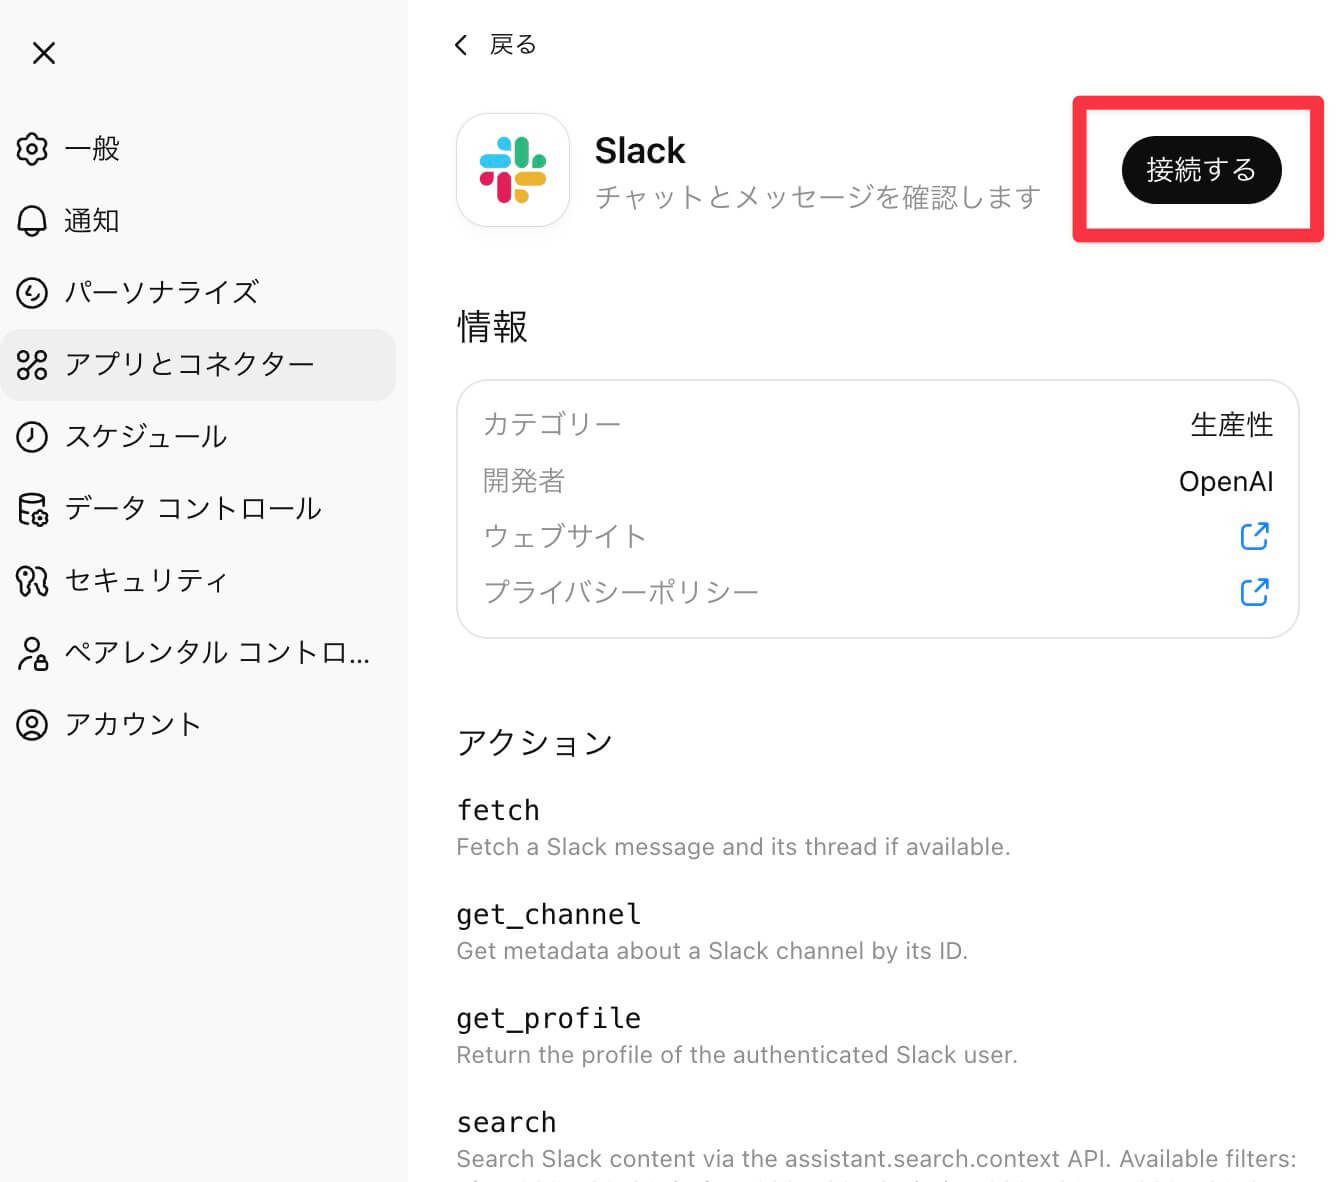1336x1182 pixels.
Task: Click the 一般 gear icon
Action: tap(32, 149)
